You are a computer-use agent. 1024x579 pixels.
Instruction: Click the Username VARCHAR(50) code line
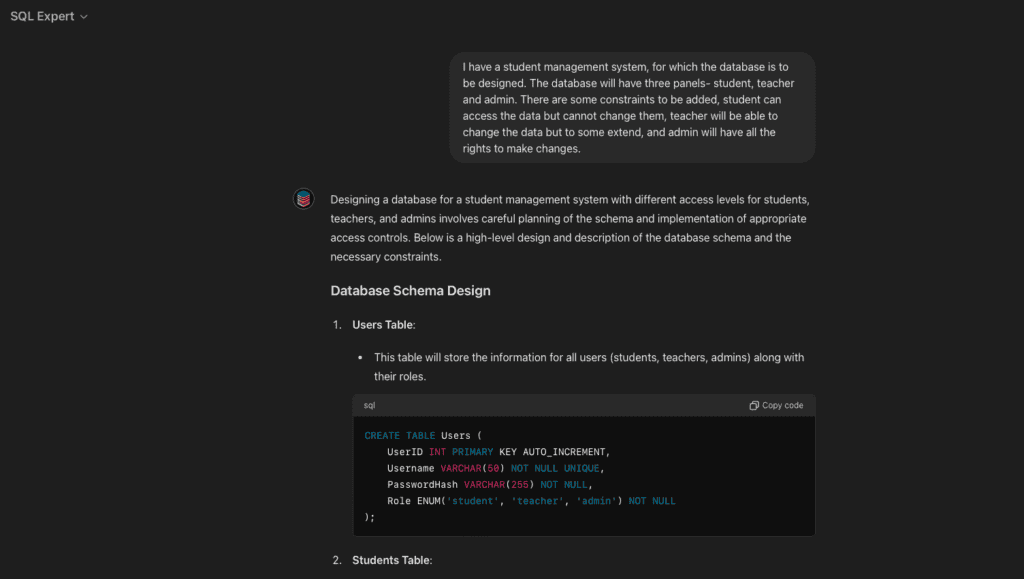[x=496, y=468]
